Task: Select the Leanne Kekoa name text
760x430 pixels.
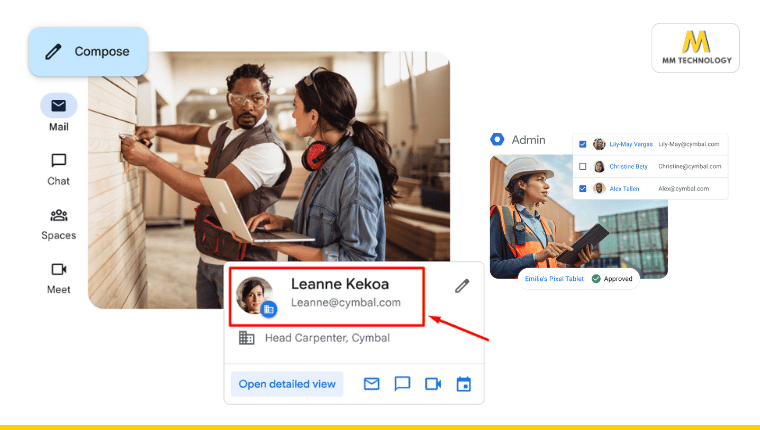Action: tap(340, 284)
